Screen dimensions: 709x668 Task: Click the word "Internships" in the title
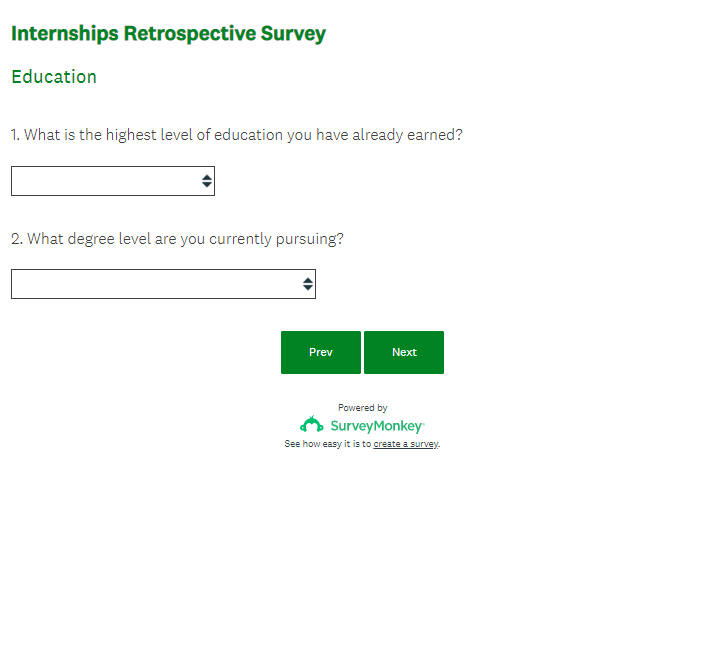click(64, 33)
